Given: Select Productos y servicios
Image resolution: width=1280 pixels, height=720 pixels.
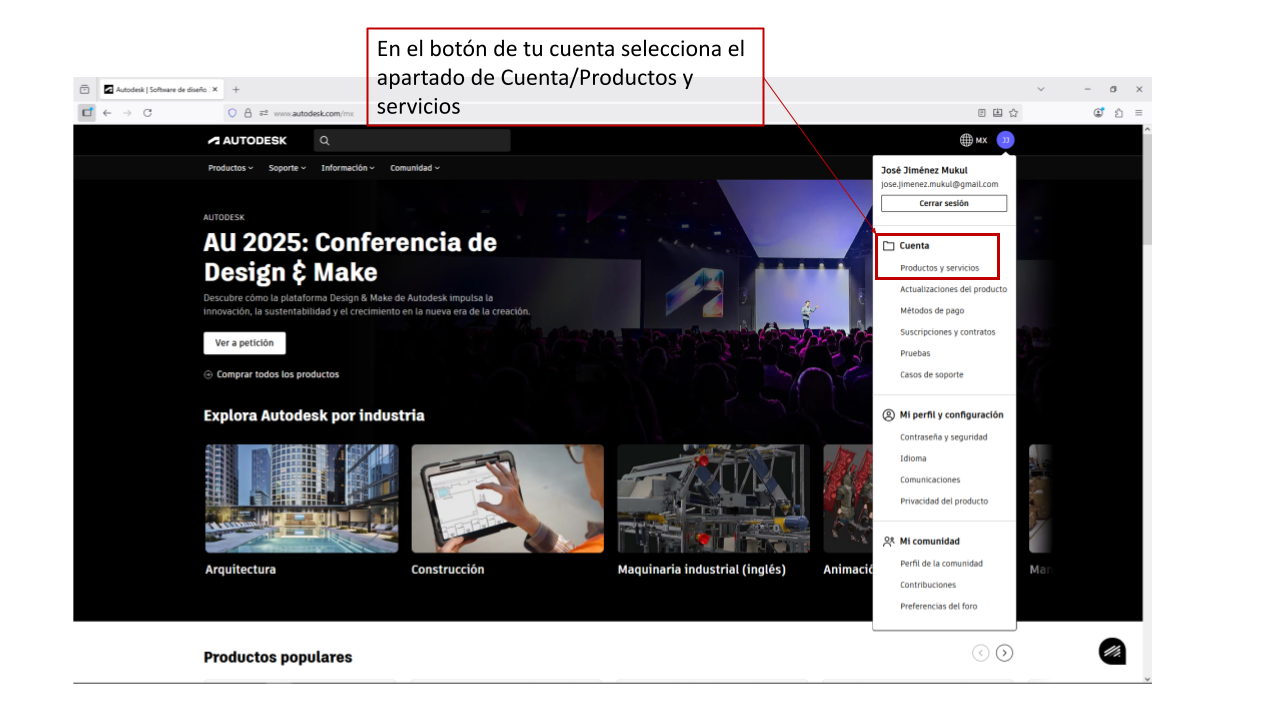Looking at the screenshot, I should (x=939, y=268).
